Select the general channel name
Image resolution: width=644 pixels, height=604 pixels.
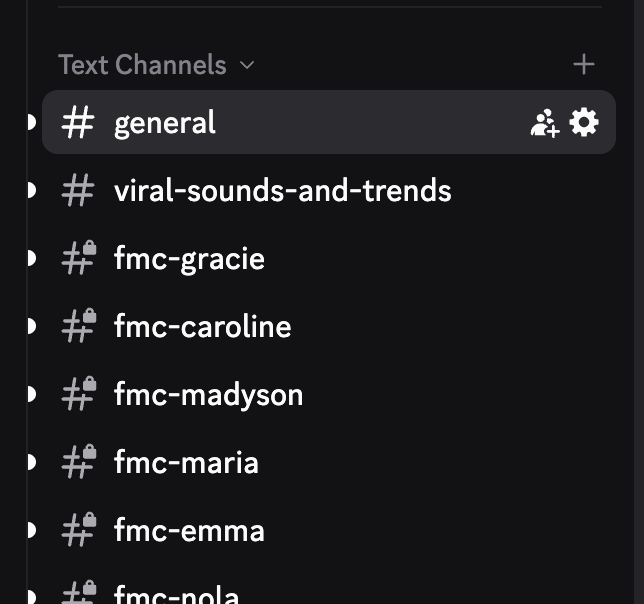(x=165, y=123)
